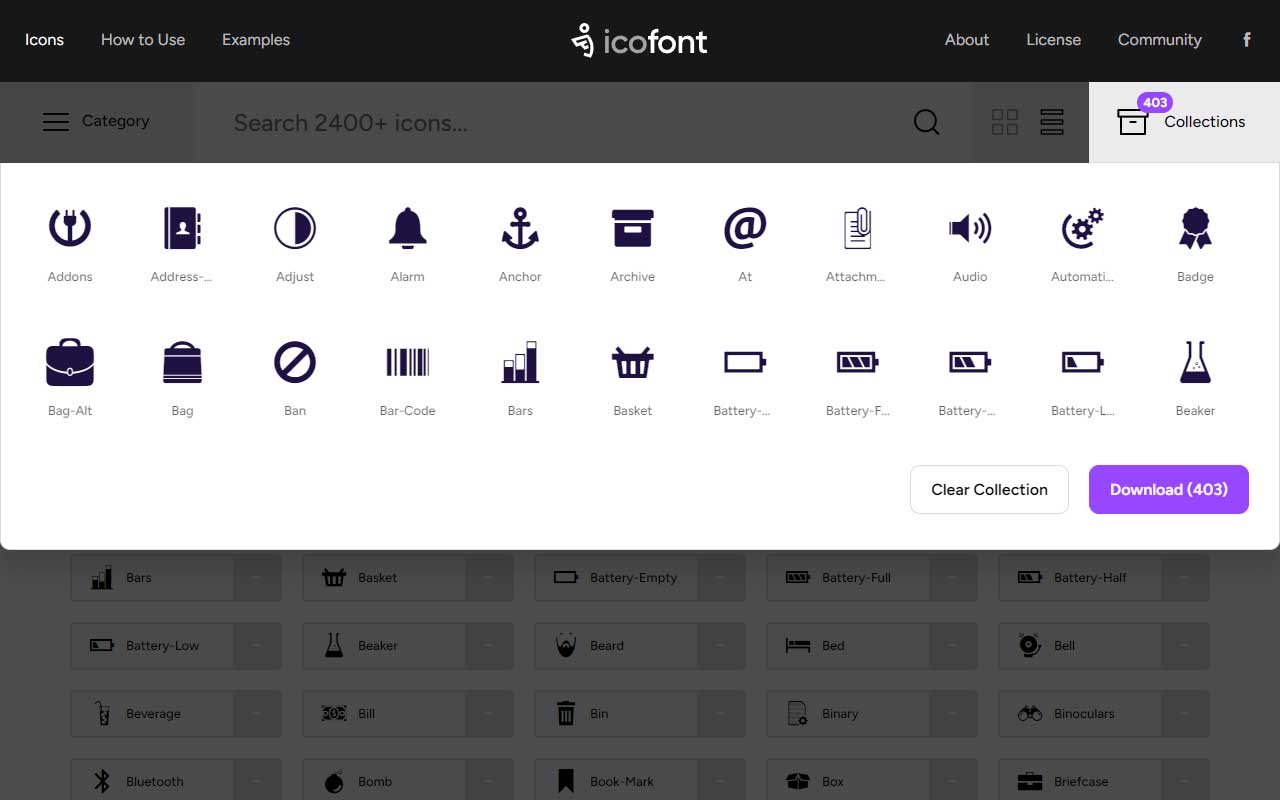Click the Bar-Code icon
Screen dimensions: 1280x800
point(407,362)
